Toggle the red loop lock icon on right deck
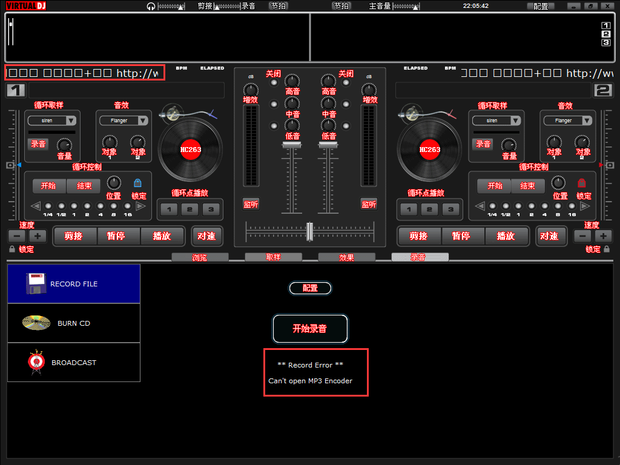Image resolution: width=620 pixels, height=465 pixels. tap(582, 184)
